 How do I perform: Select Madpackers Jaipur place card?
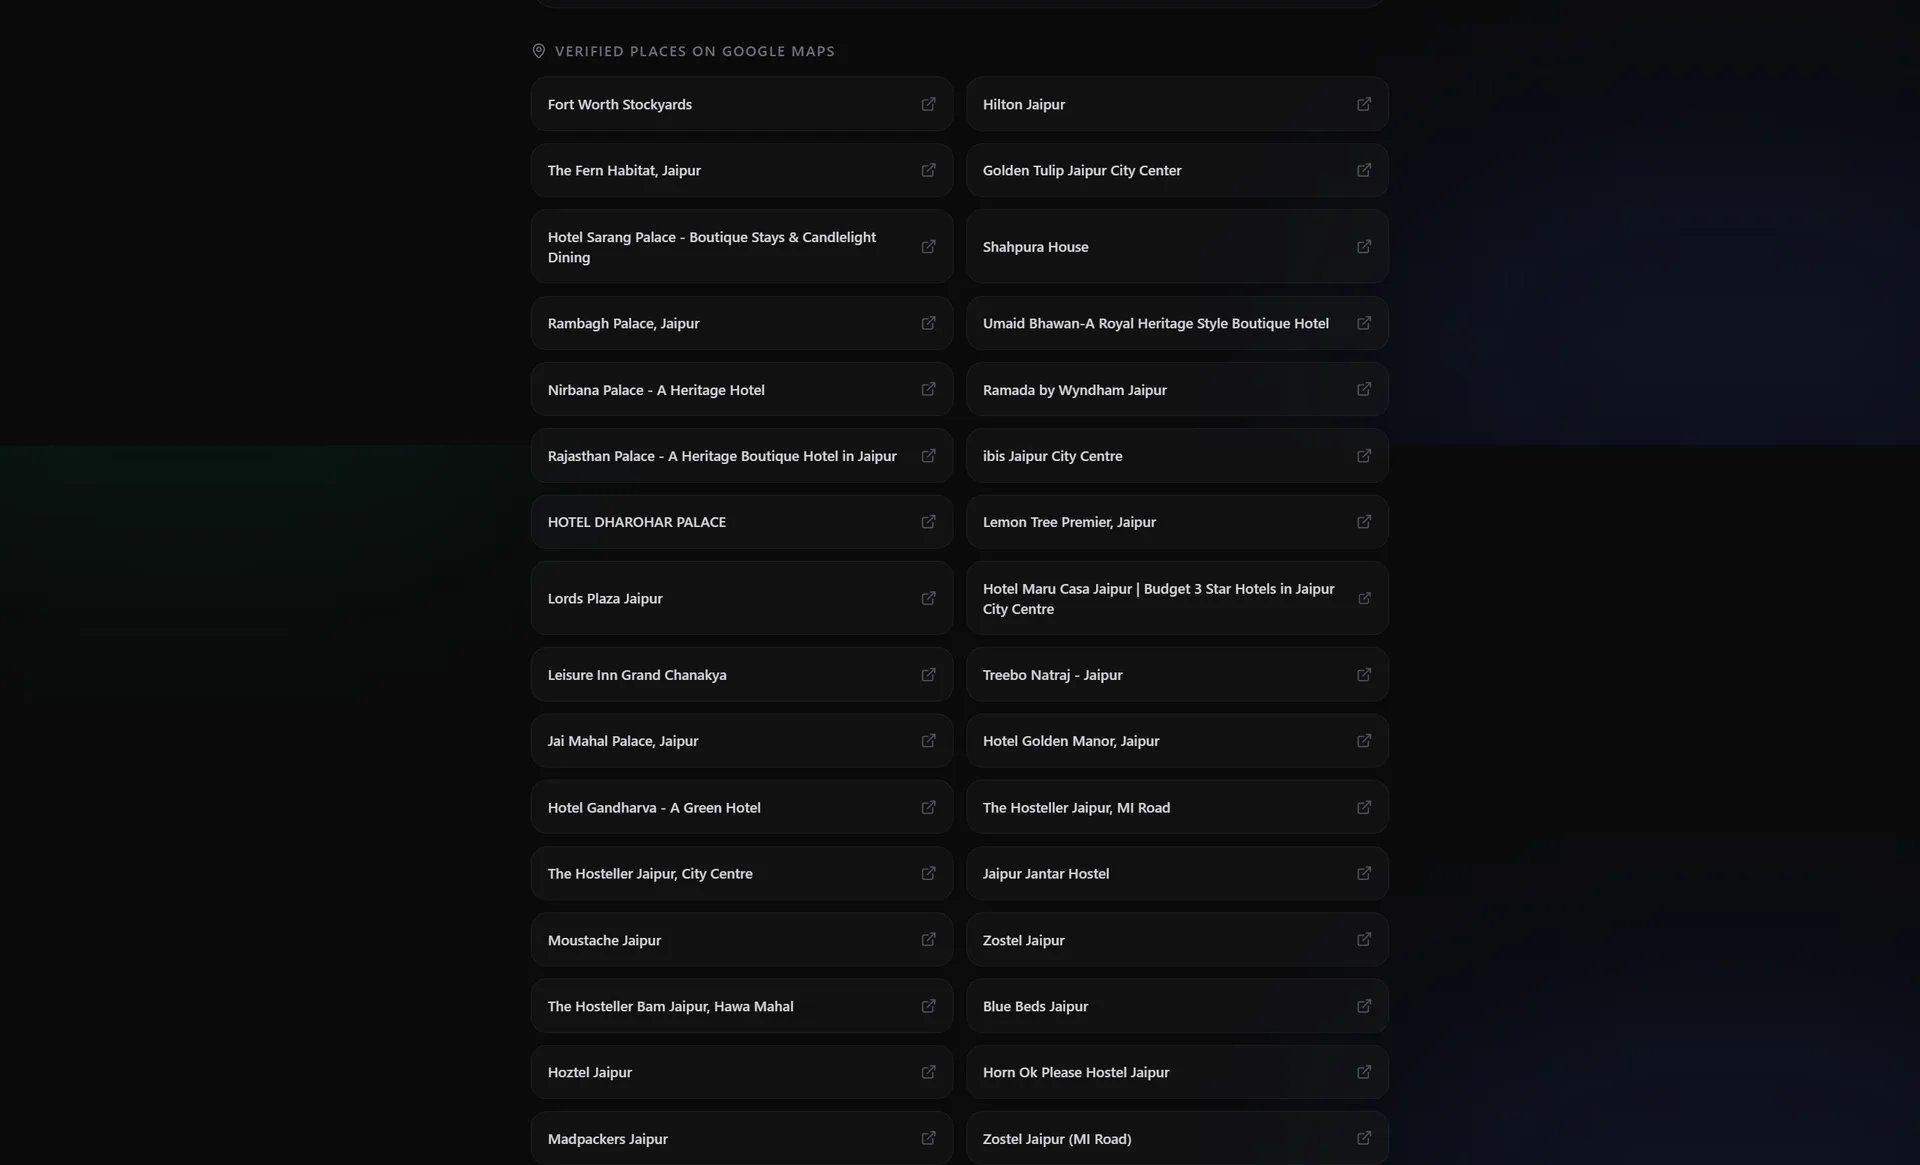741,1138
